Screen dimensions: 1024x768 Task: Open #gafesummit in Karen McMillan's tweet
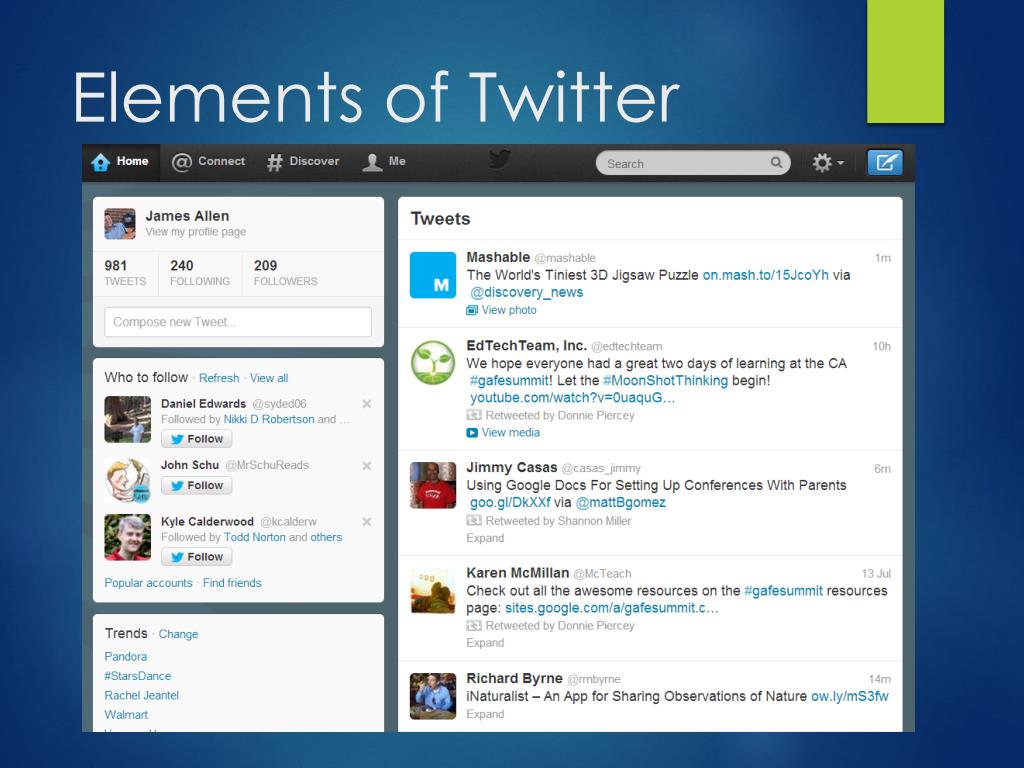(783, 590)
